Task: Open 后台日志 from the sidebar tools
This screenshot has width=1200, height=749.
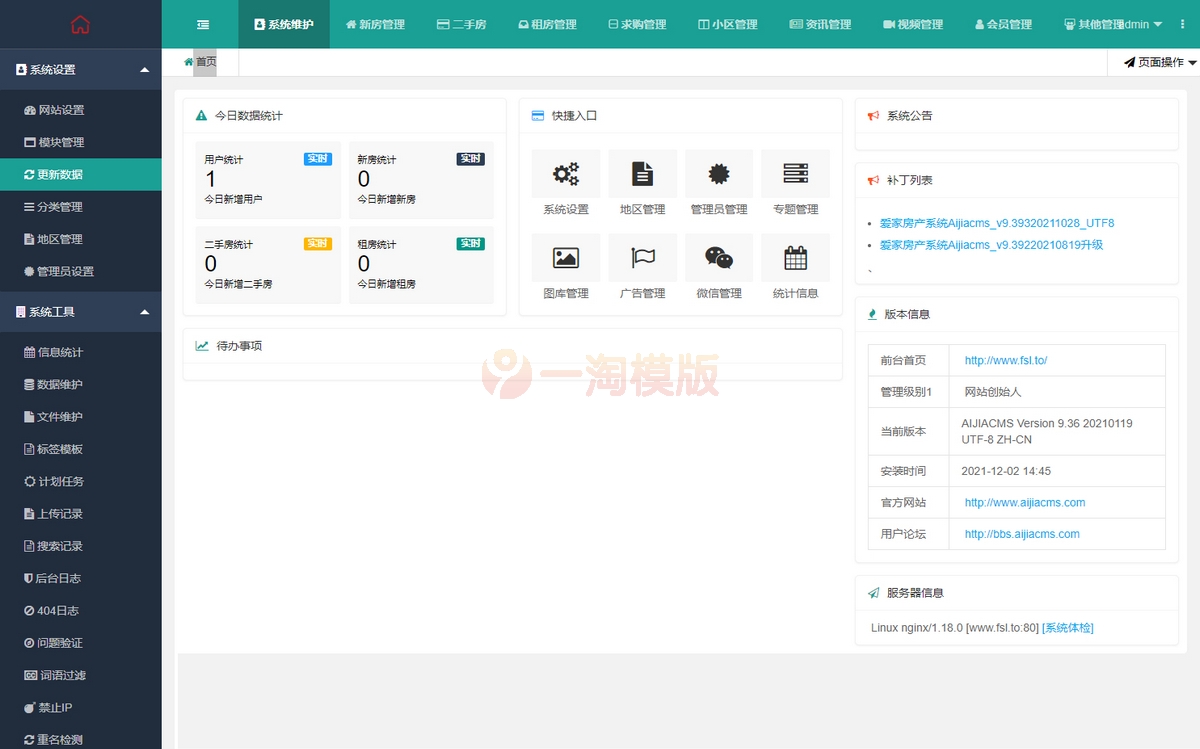Action: pos(56,578)
